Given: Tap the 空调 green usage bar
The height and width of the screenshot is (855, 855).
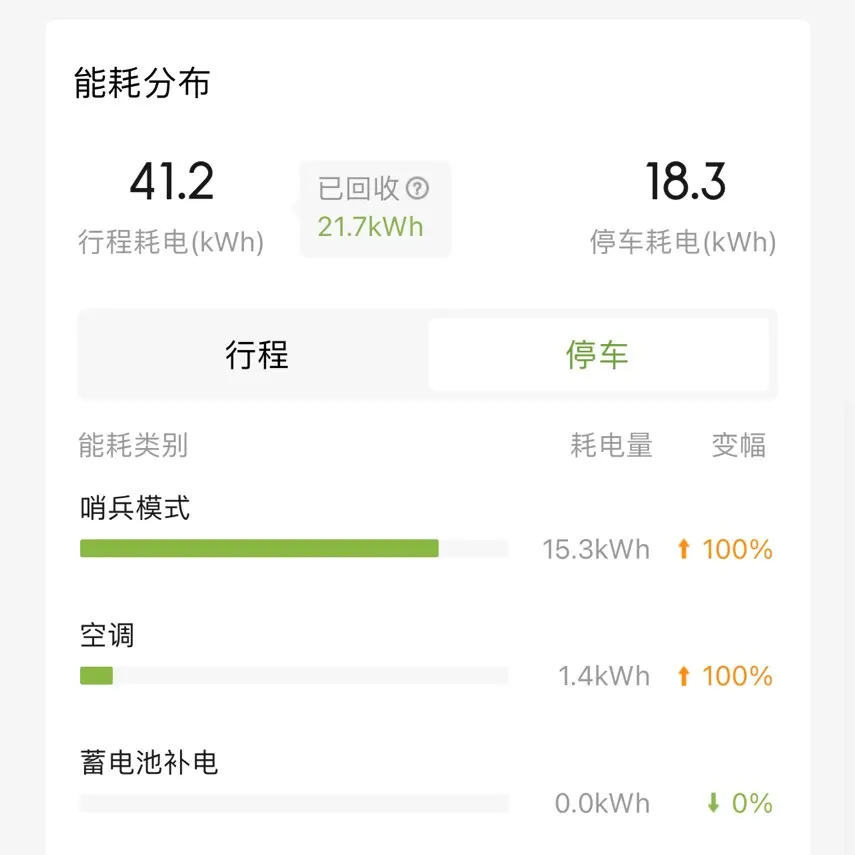Looking at the screenshot, I should 97,676.
